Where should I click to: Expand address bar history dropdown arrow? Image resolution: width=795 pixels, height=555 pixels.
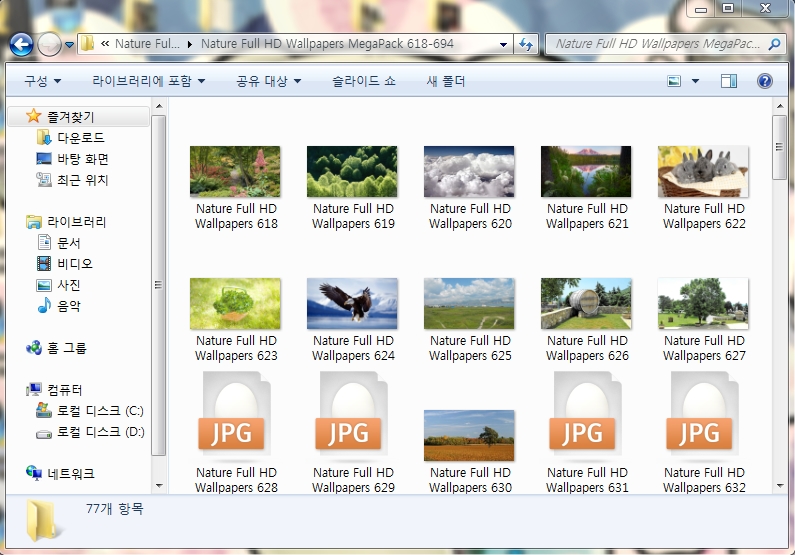(x=504, y=44)
